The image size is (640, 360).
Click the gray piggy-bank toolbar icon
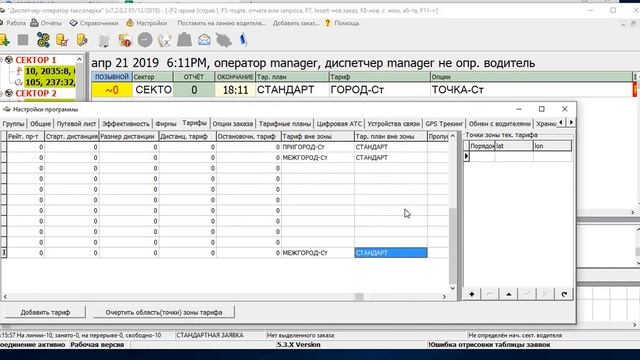pos(224,40)
